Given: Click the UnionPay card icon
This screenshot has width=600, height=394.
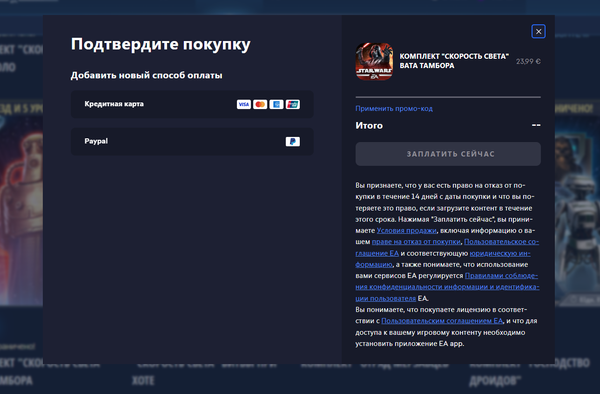Looking at the screenshot, I should (x=293, y=104).
